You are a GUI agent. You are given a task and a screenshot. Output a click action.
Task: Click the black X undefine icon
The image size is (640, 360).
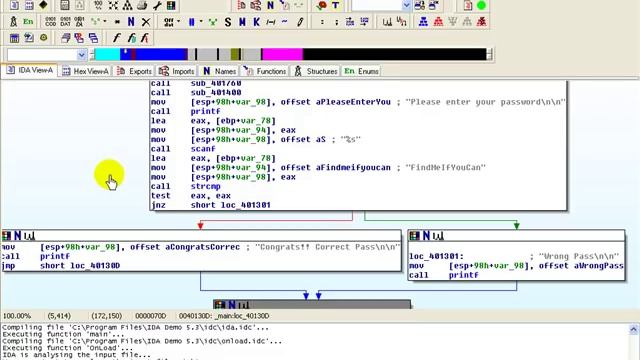pyautogui.click(x=146, y=22)
